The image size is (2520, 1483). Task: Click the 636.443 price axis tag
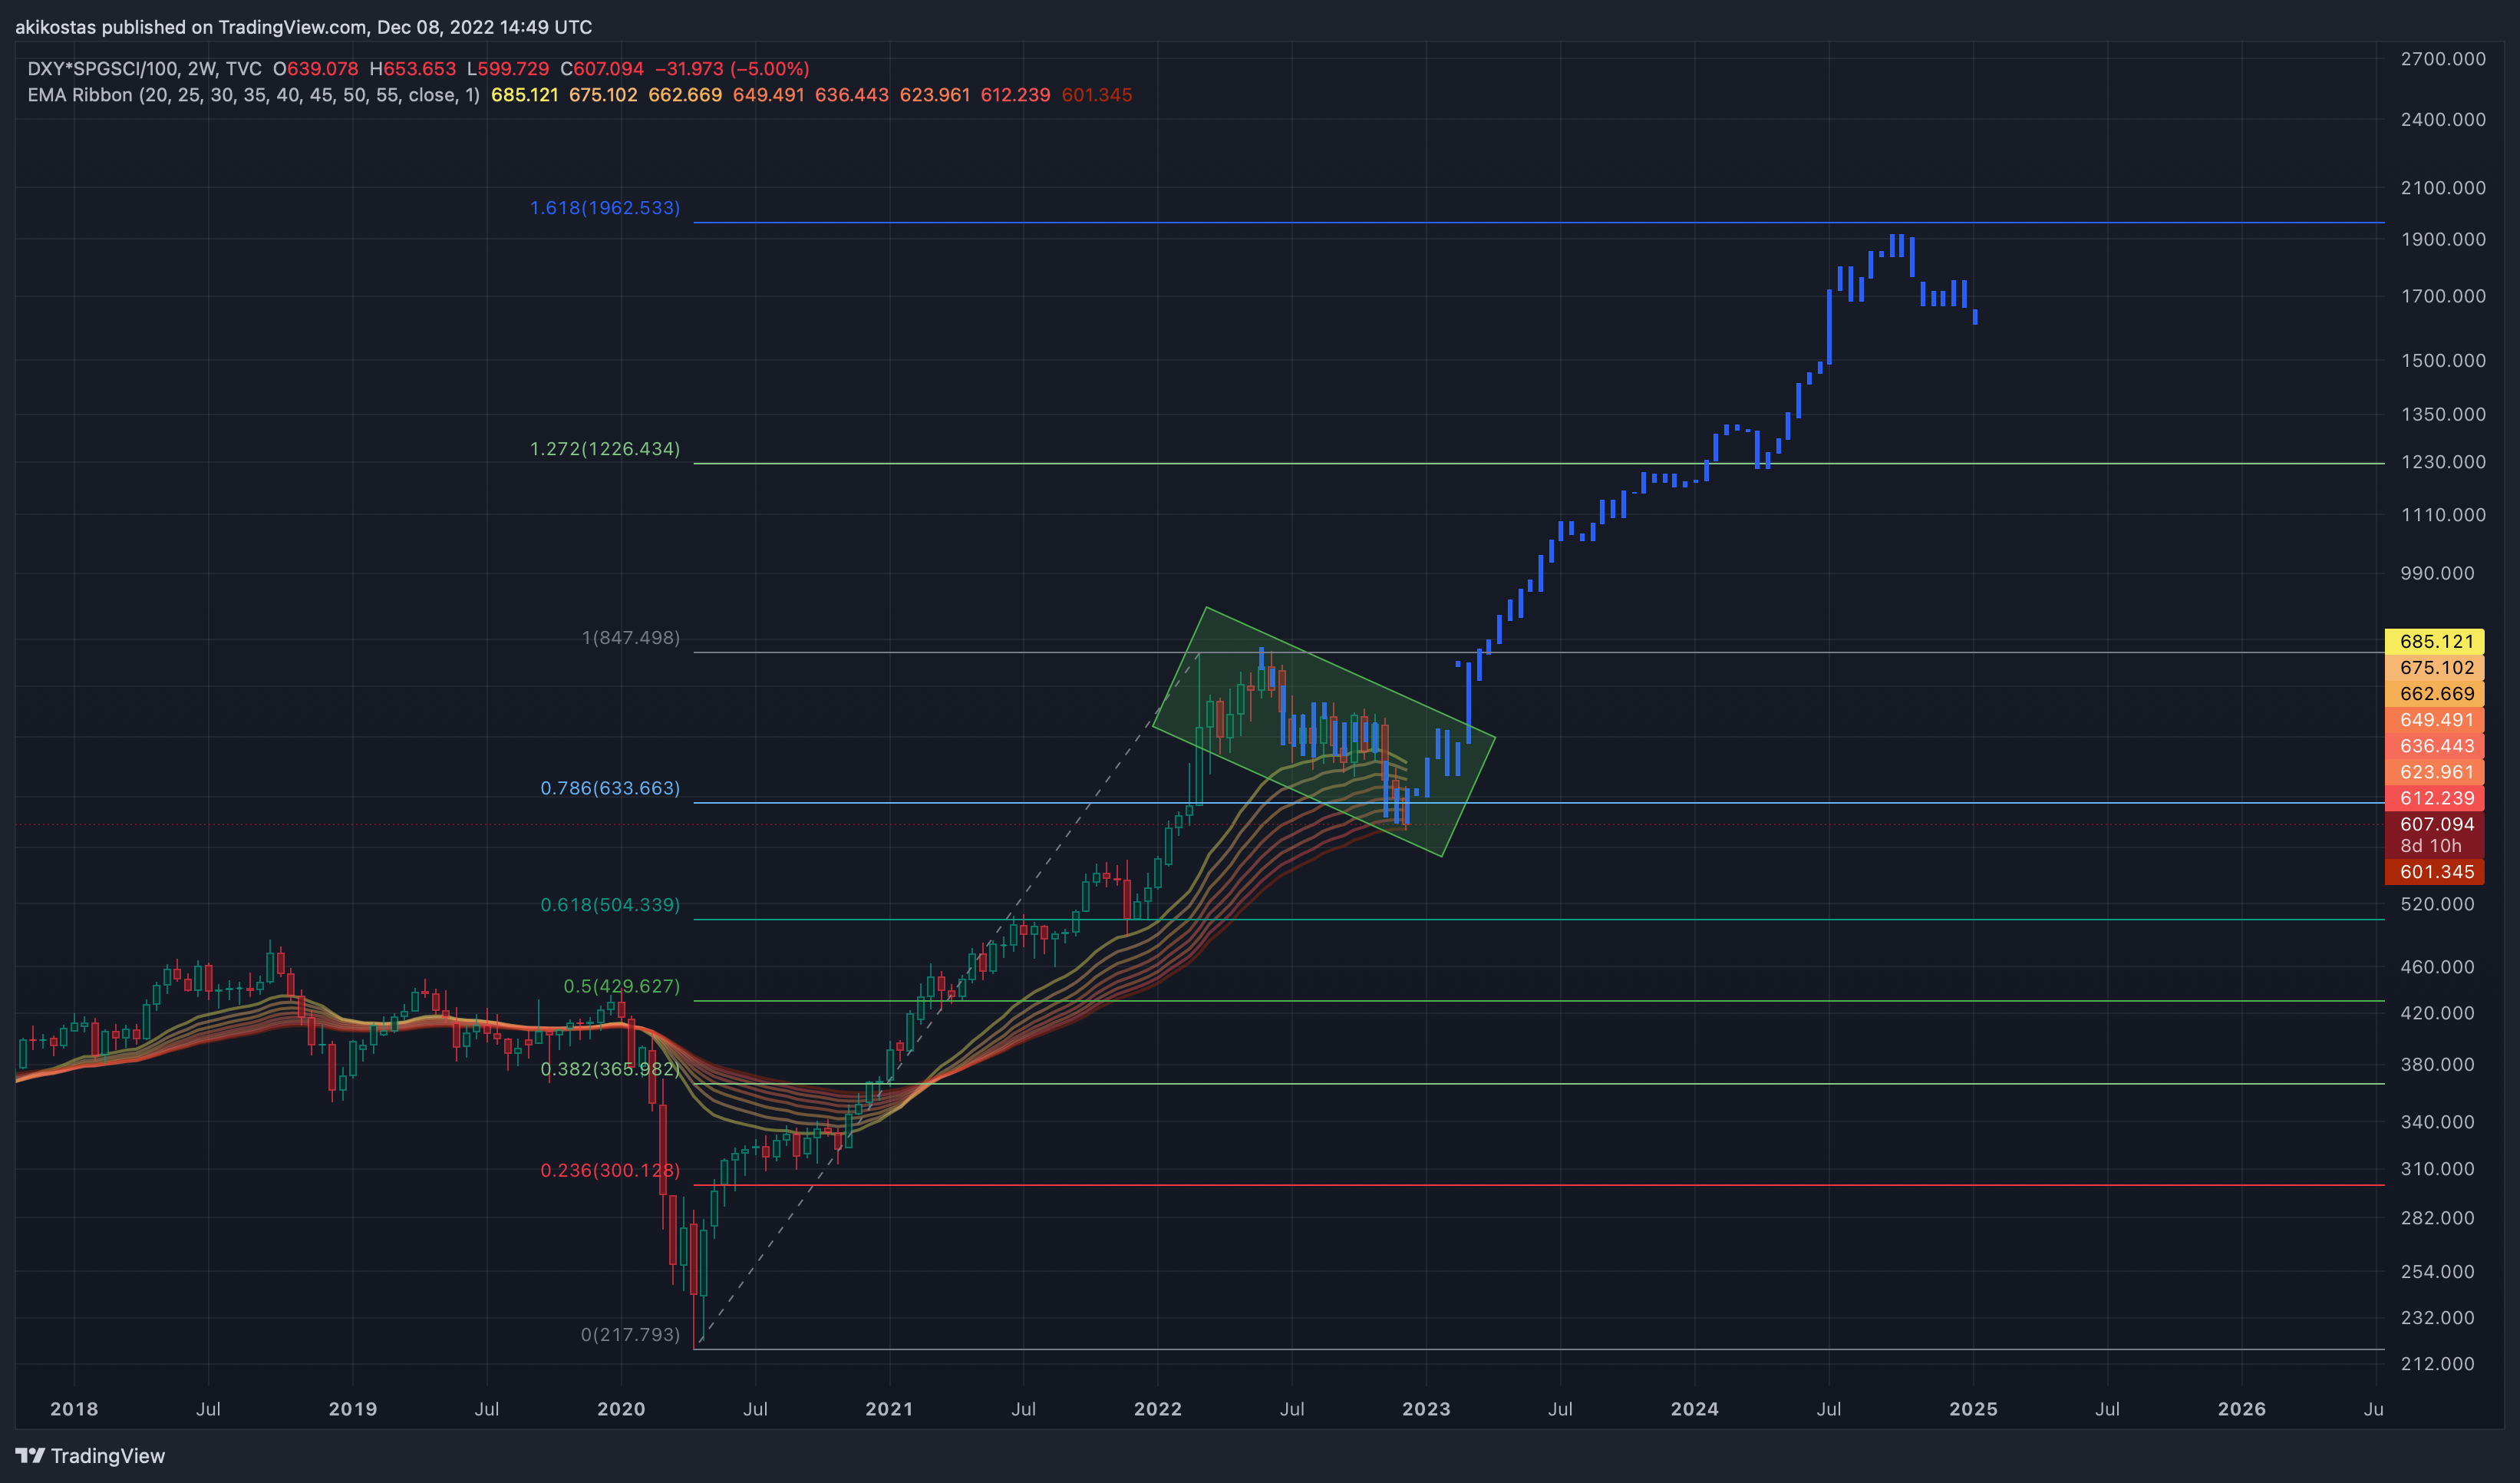pyautogui.click(x=2435, y=746)
